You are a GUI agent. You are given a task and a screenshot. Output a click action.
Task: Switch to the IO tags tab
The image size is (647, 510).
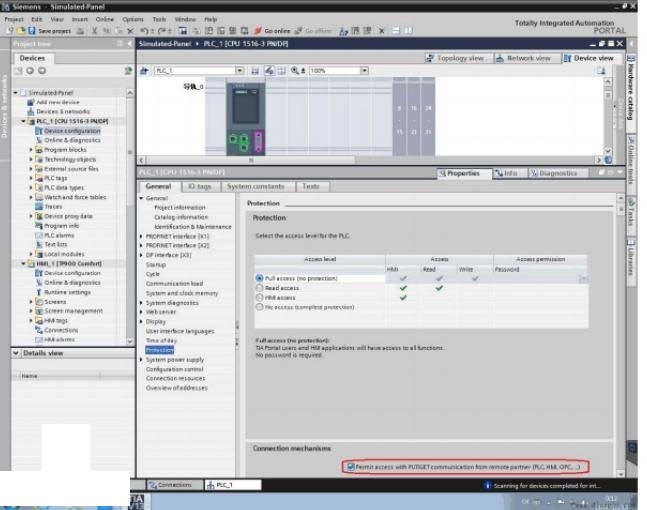pyautogui.click(x=199, y=186)
